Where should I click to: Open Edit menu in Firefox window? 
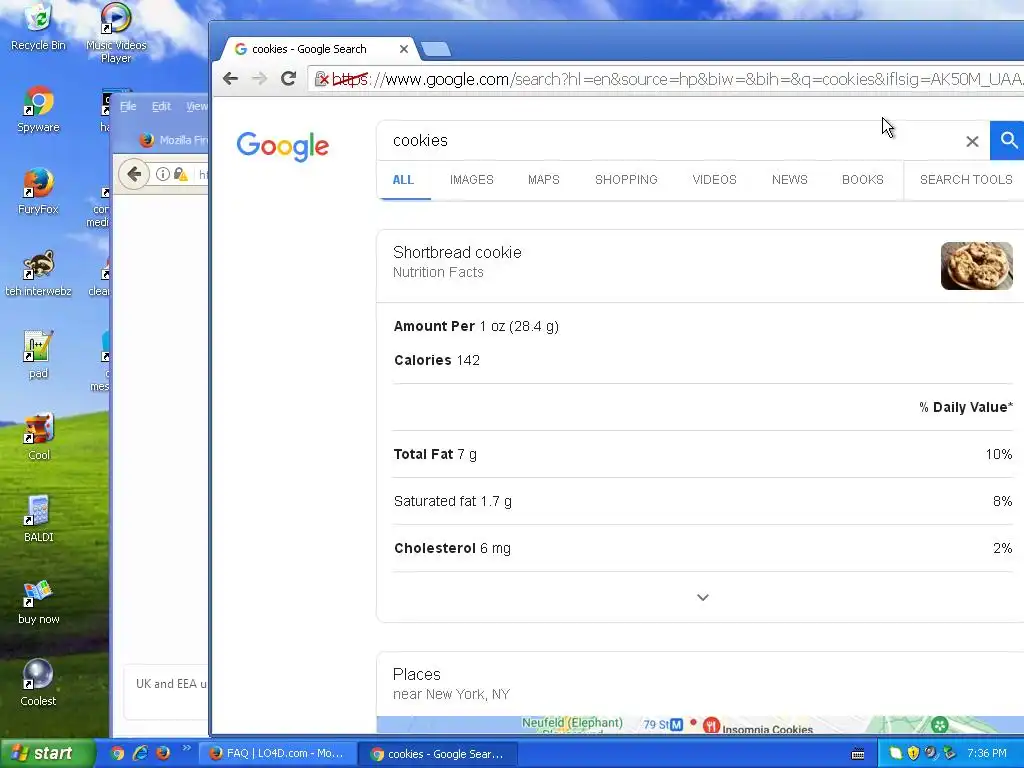[x=161, y=106]
